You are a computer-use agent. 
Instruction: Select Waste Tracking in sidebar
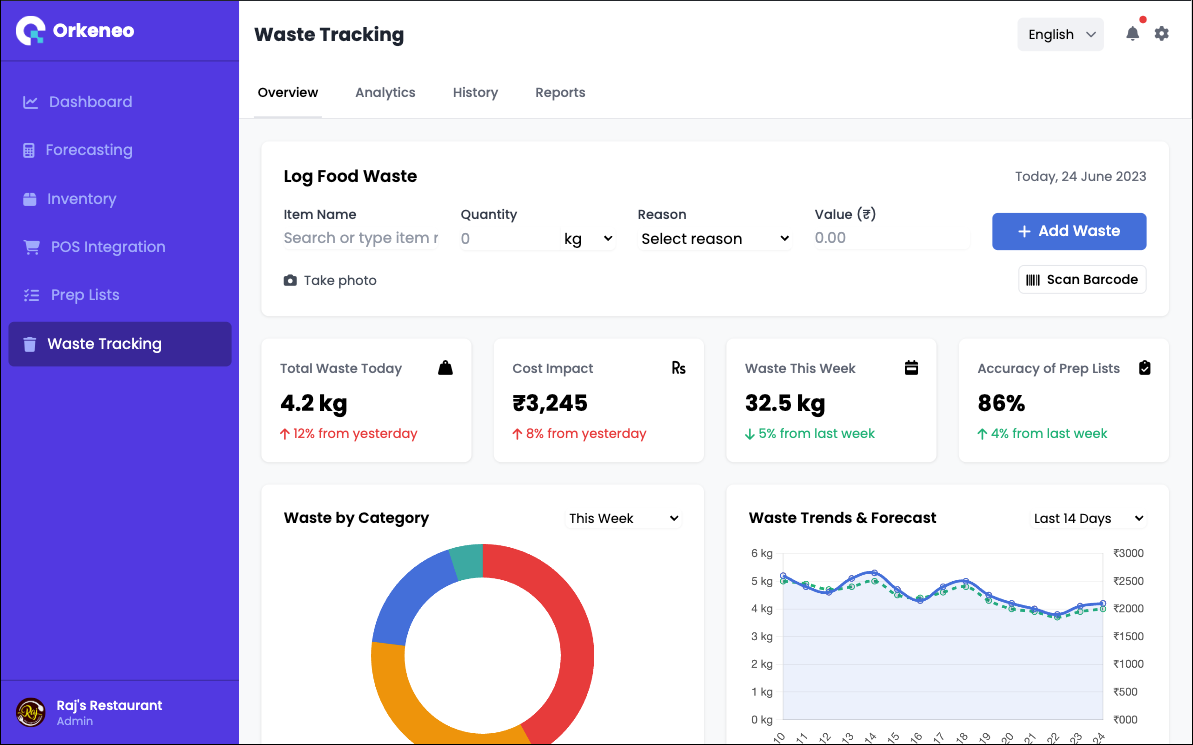point(119,344)
